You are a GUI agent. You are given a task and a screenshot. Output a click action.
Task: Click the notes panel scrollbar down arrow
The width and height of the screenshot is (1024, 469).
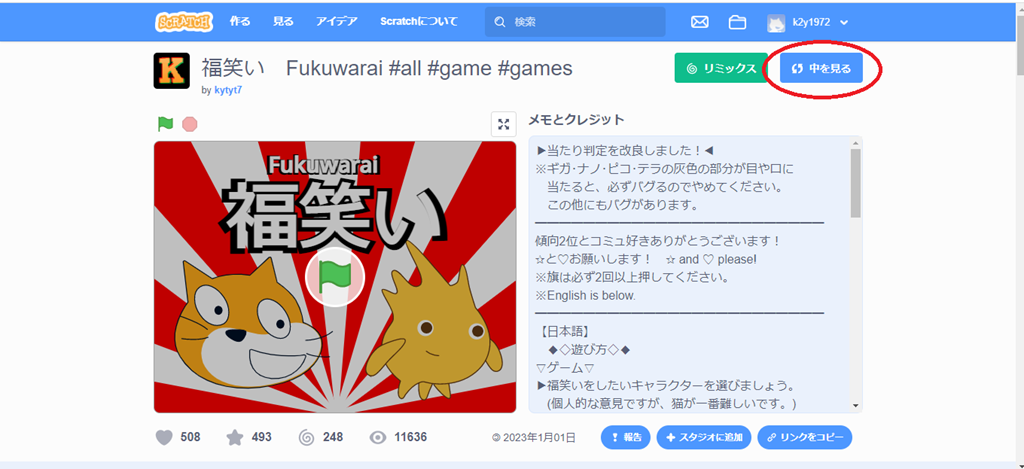point(856,406)
